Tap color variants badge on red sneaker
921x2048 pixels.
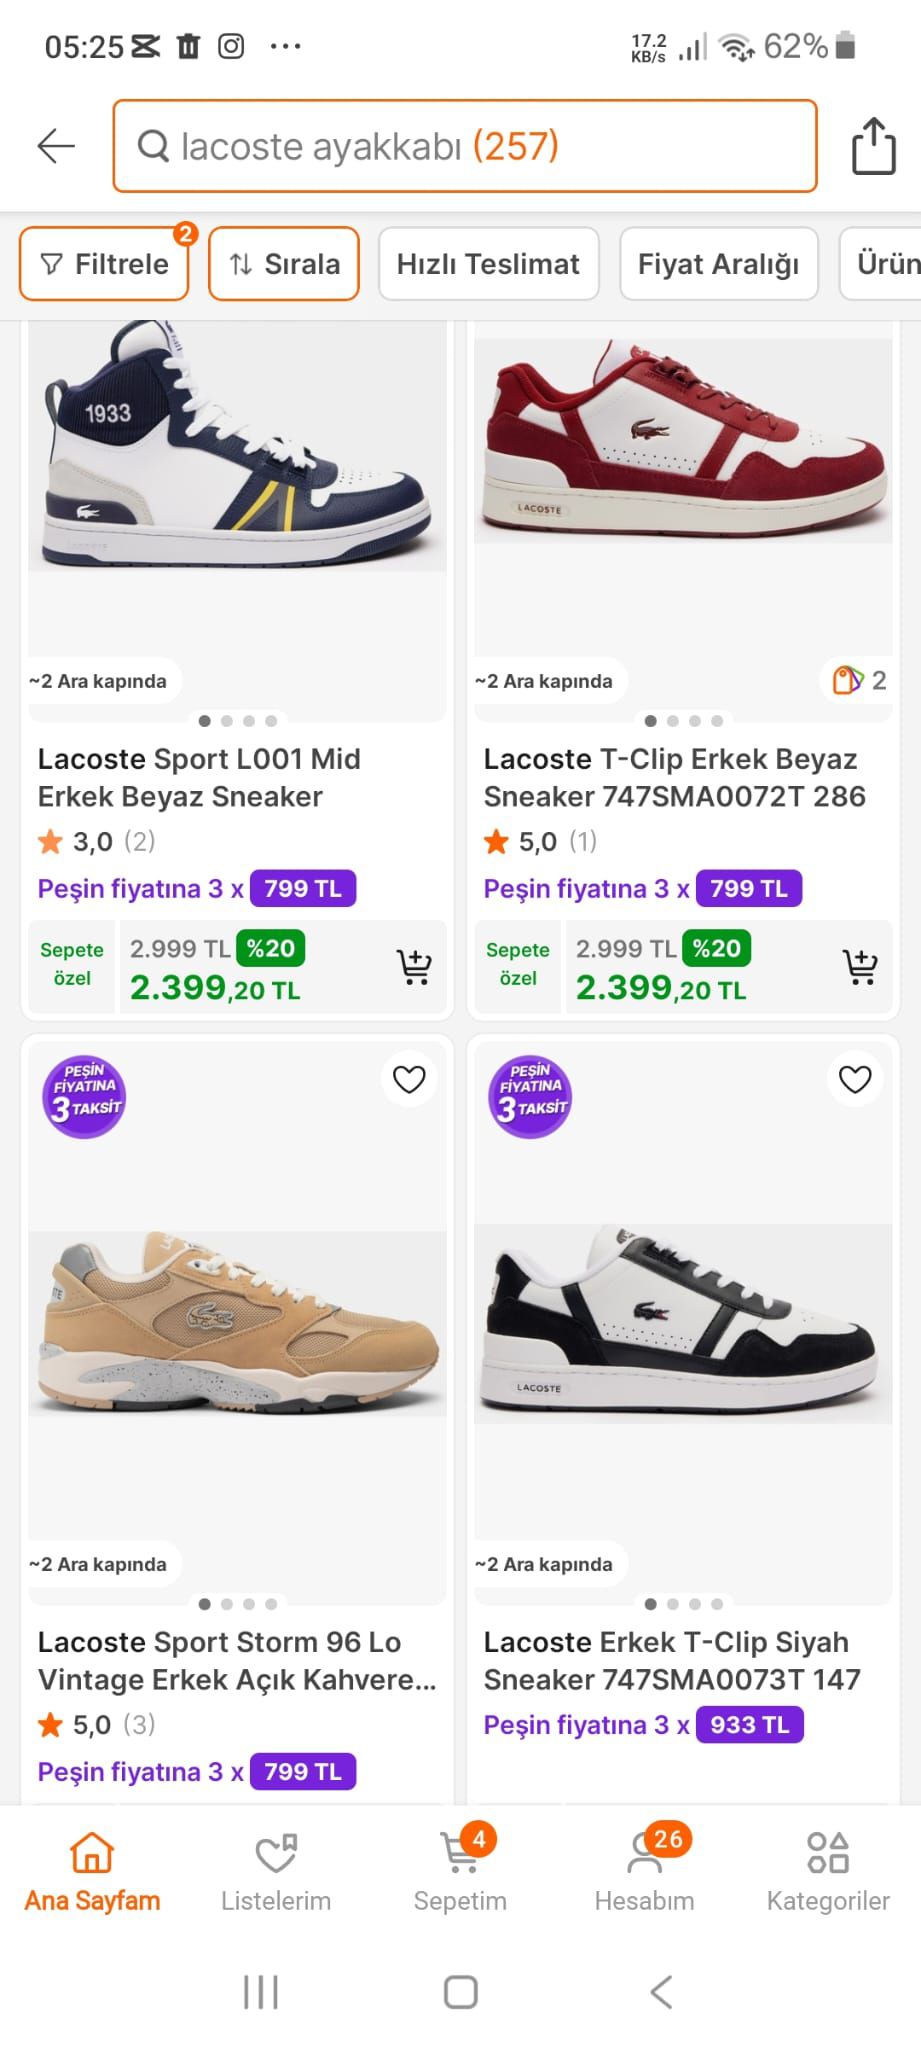tap(860, 681)
